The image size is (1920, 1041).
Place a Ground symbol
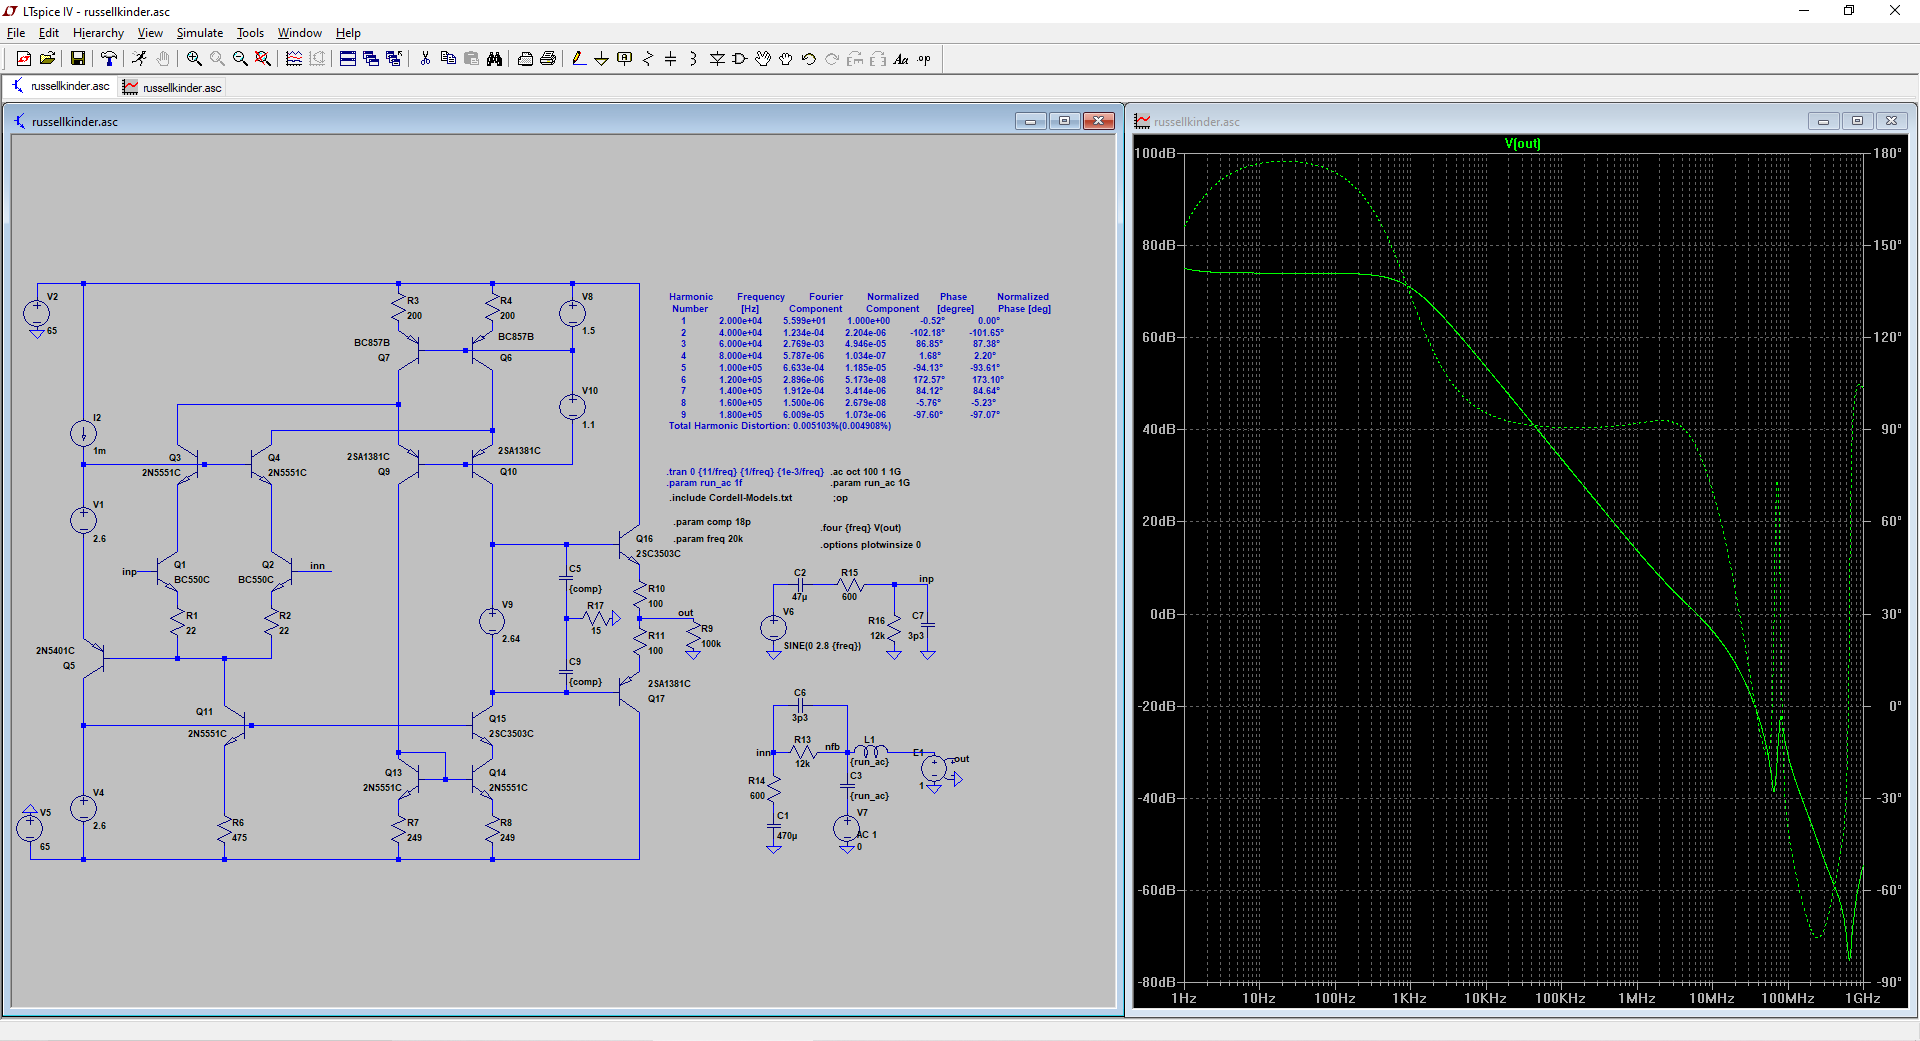(x=602, y=59)
